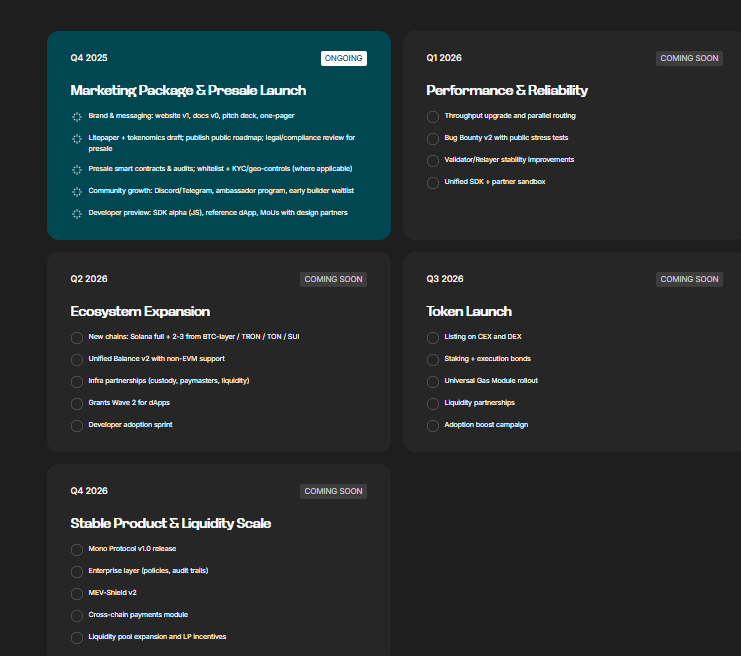Click the text 'Throughput upgrade and parallel routing'
Viewport: 741px width, 656px height.
(x=510, y=116)
